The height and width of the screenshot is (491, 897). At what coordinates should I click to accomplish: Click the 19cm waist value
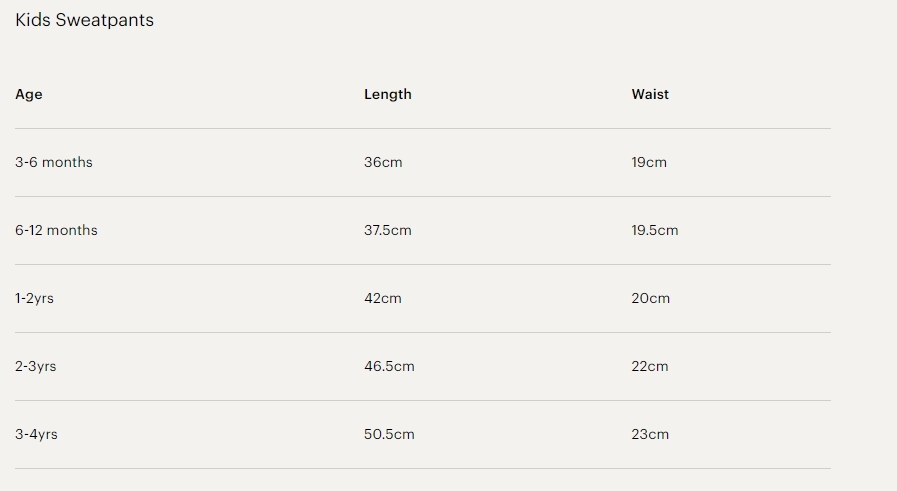tap(649, 162)
